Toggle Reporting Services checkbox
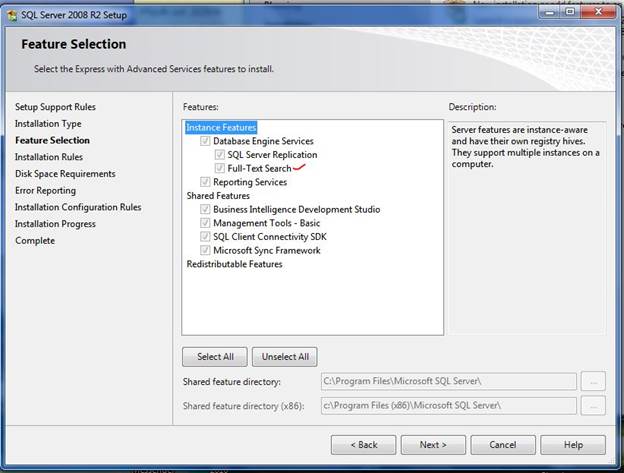This screenshot has height=473, width=624. pyautogui.click(x=205, y=182)
